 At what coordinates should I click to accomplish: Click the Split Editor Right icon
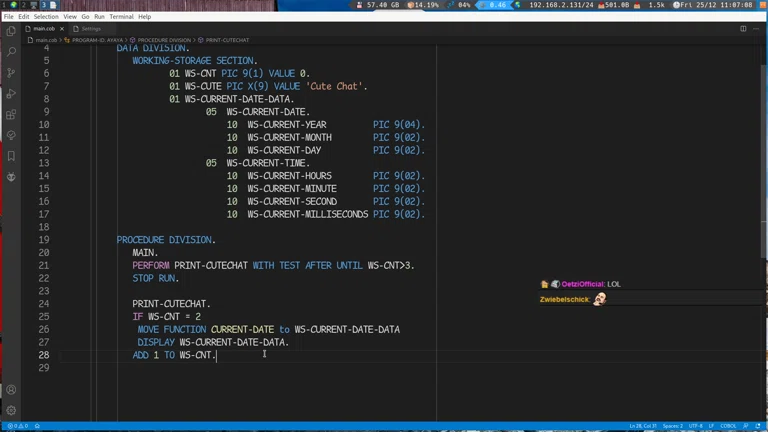[x=743, y=29]
